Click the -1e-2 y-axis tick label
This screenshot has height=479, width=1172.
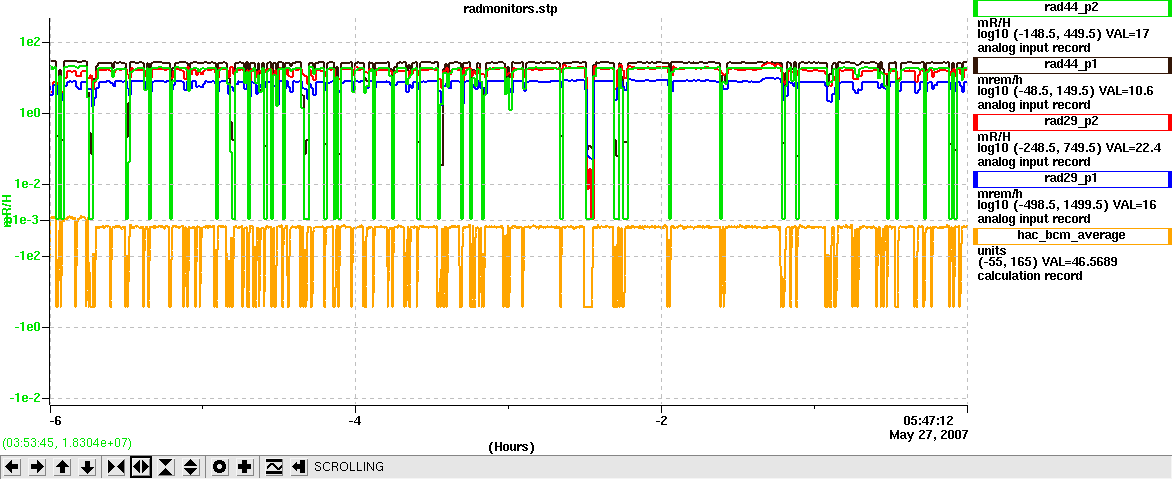click(x=24, y=398)
